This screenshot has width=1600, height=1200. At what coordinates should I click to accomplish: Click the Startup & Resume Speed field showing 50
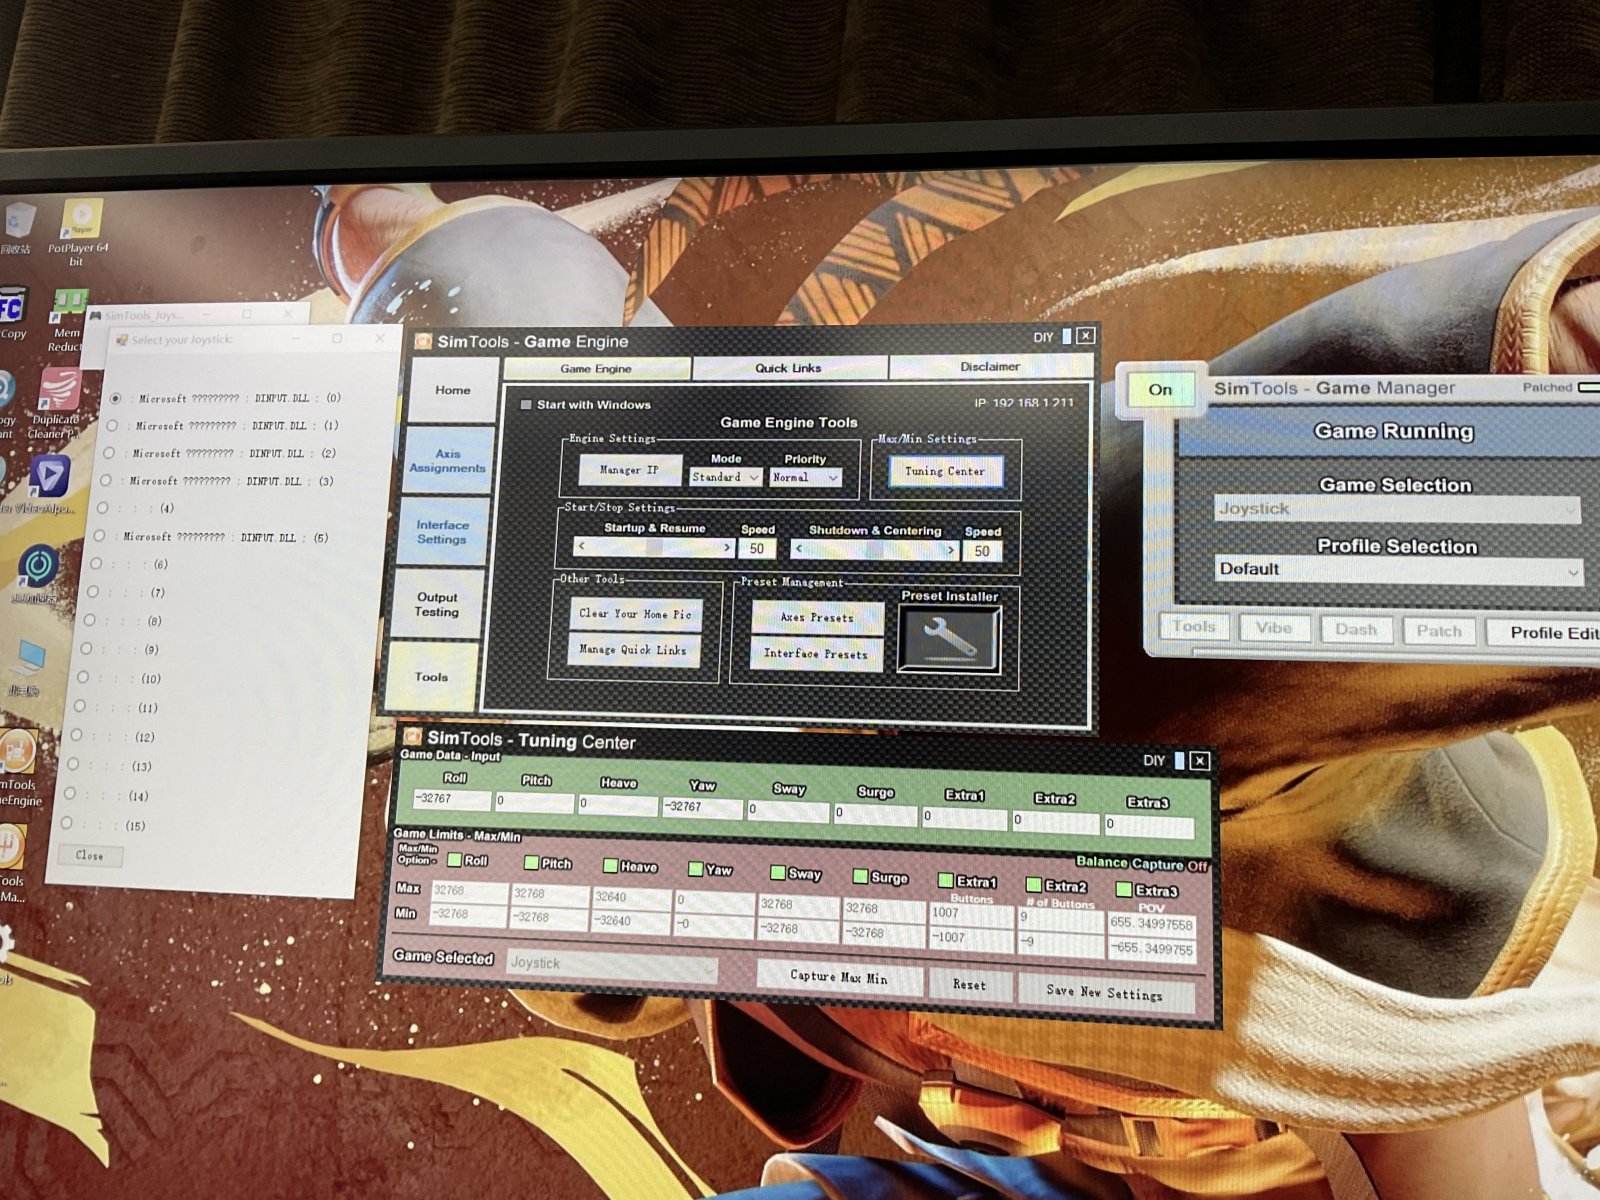(757, 548)
